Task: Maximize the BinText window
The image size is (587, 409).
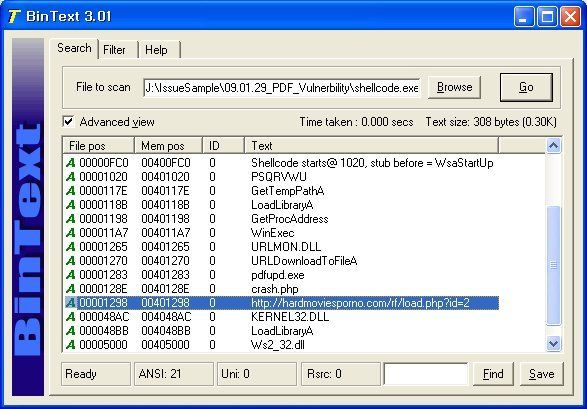Action: pos(547,16)
